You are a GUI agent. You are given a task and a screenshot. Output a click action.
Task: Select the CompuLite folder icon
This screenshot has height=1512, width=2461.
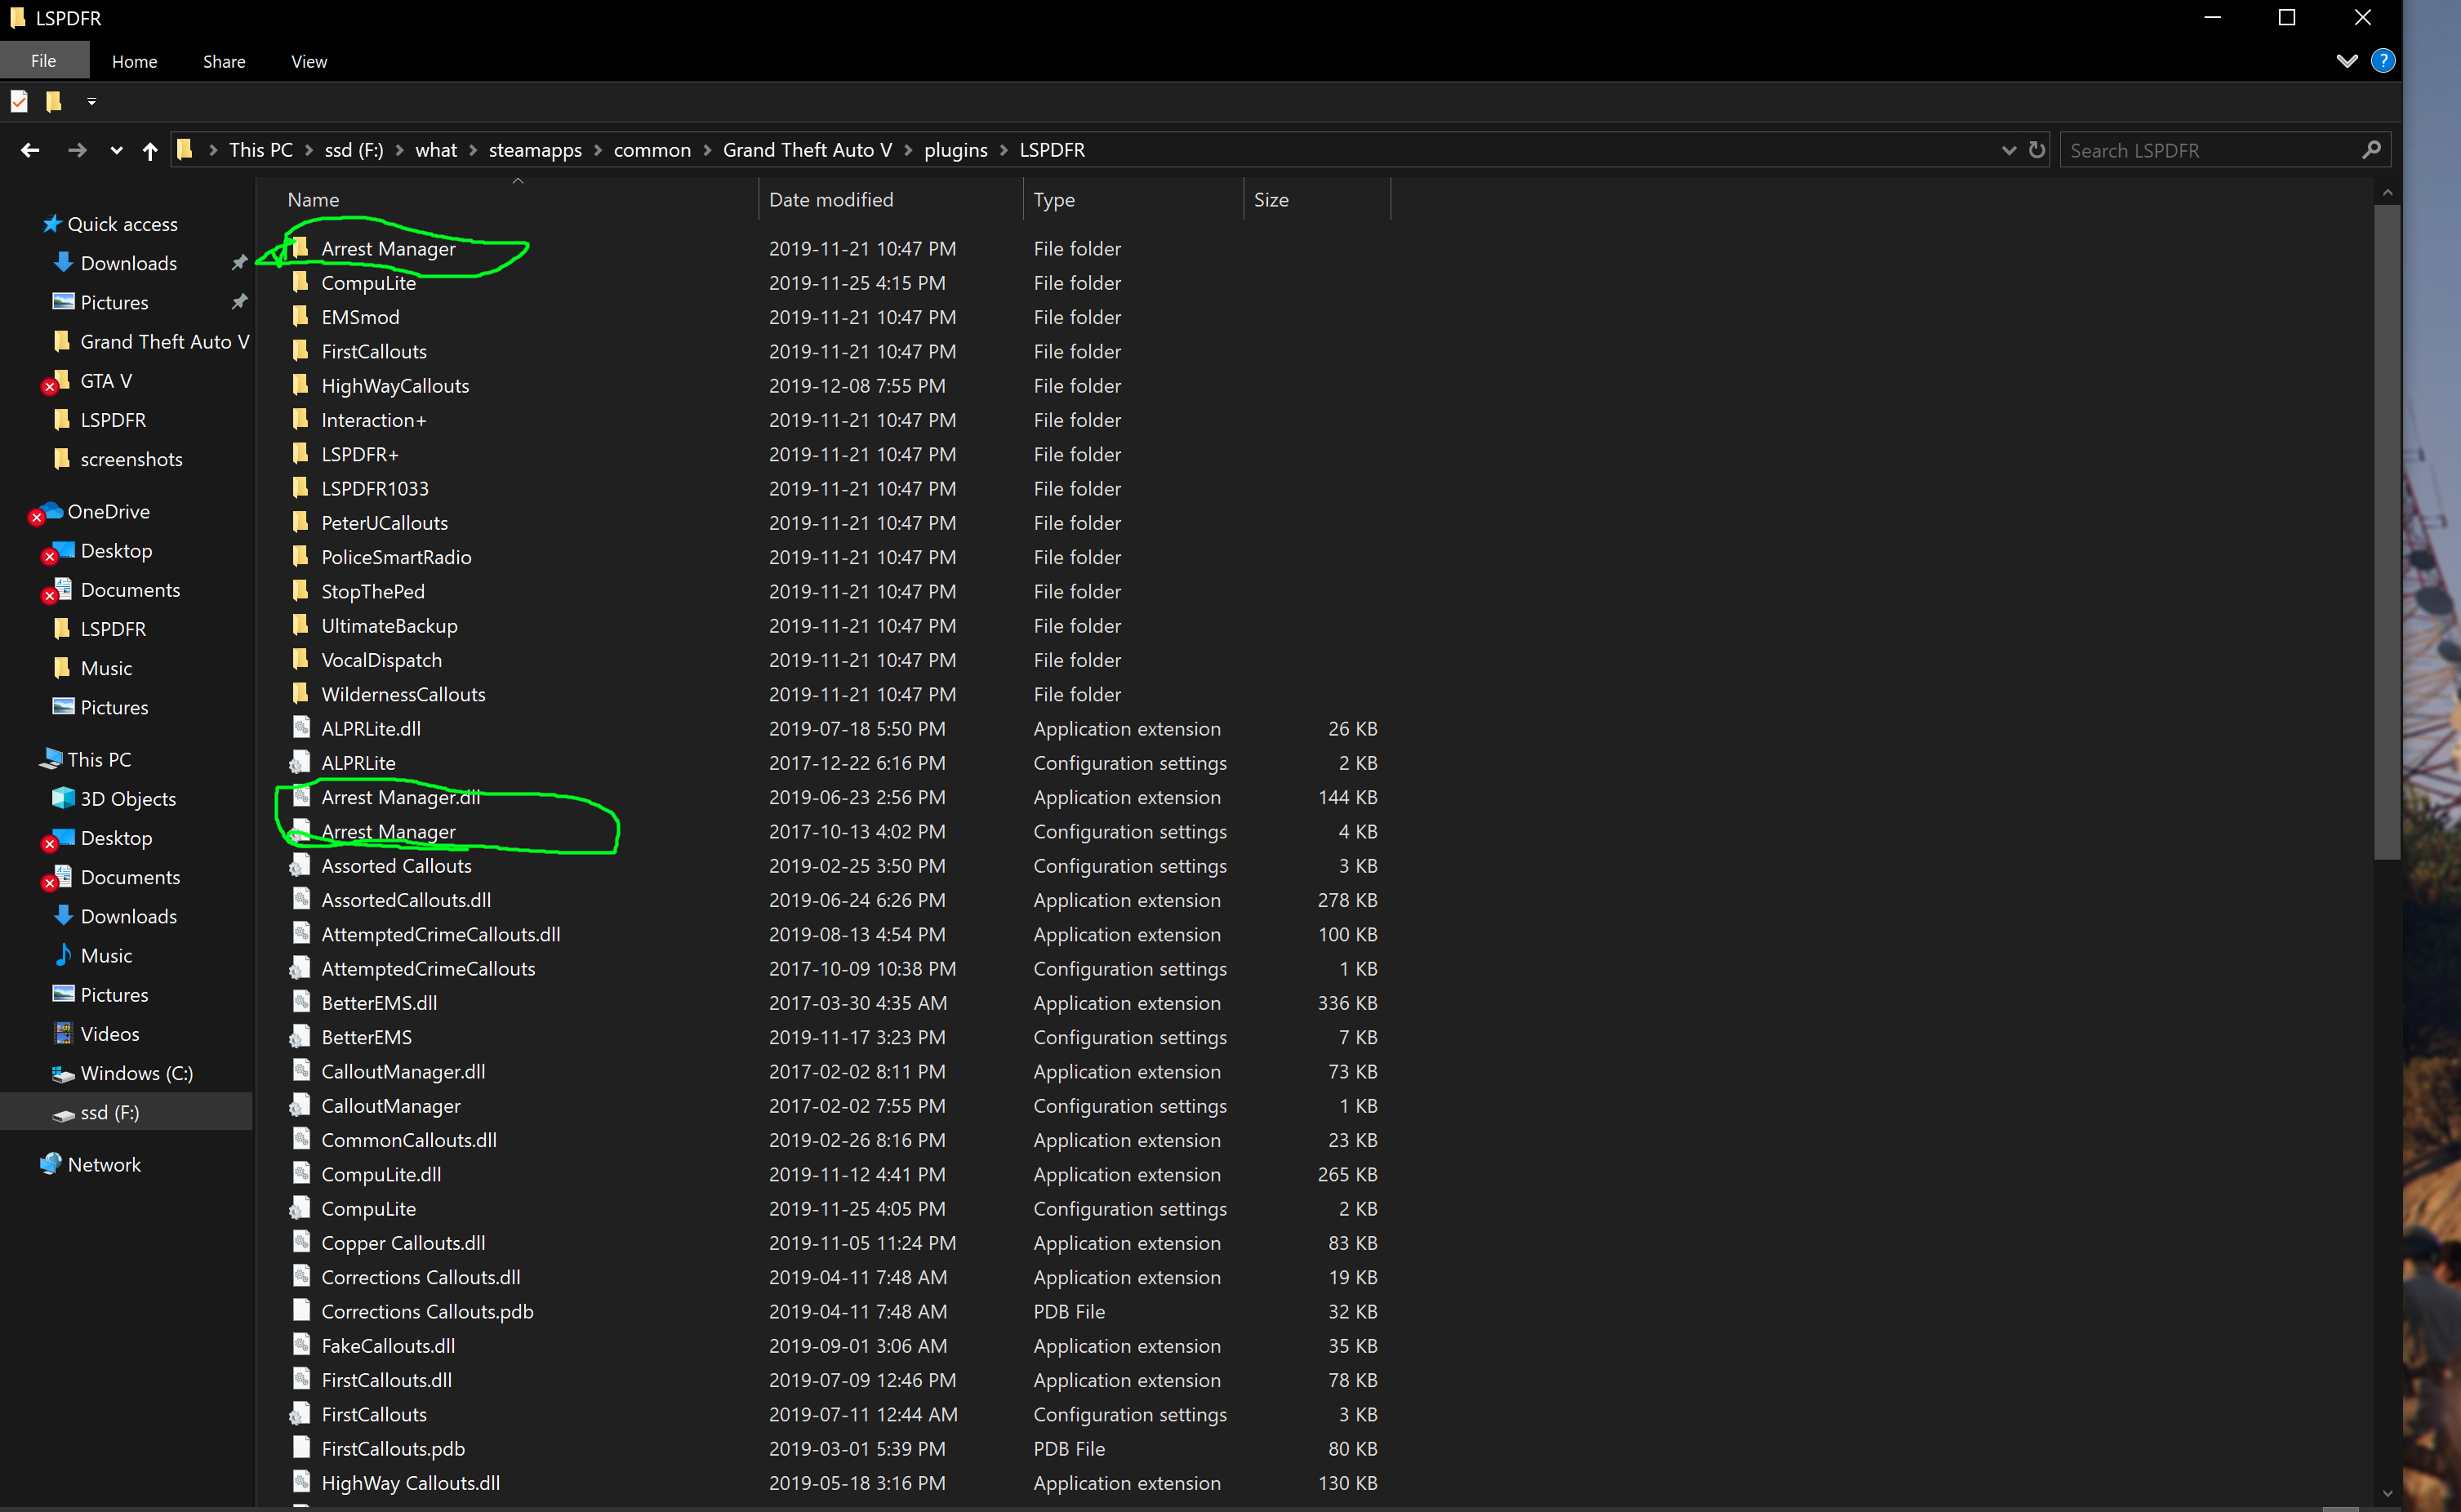(x=300, y=283)
